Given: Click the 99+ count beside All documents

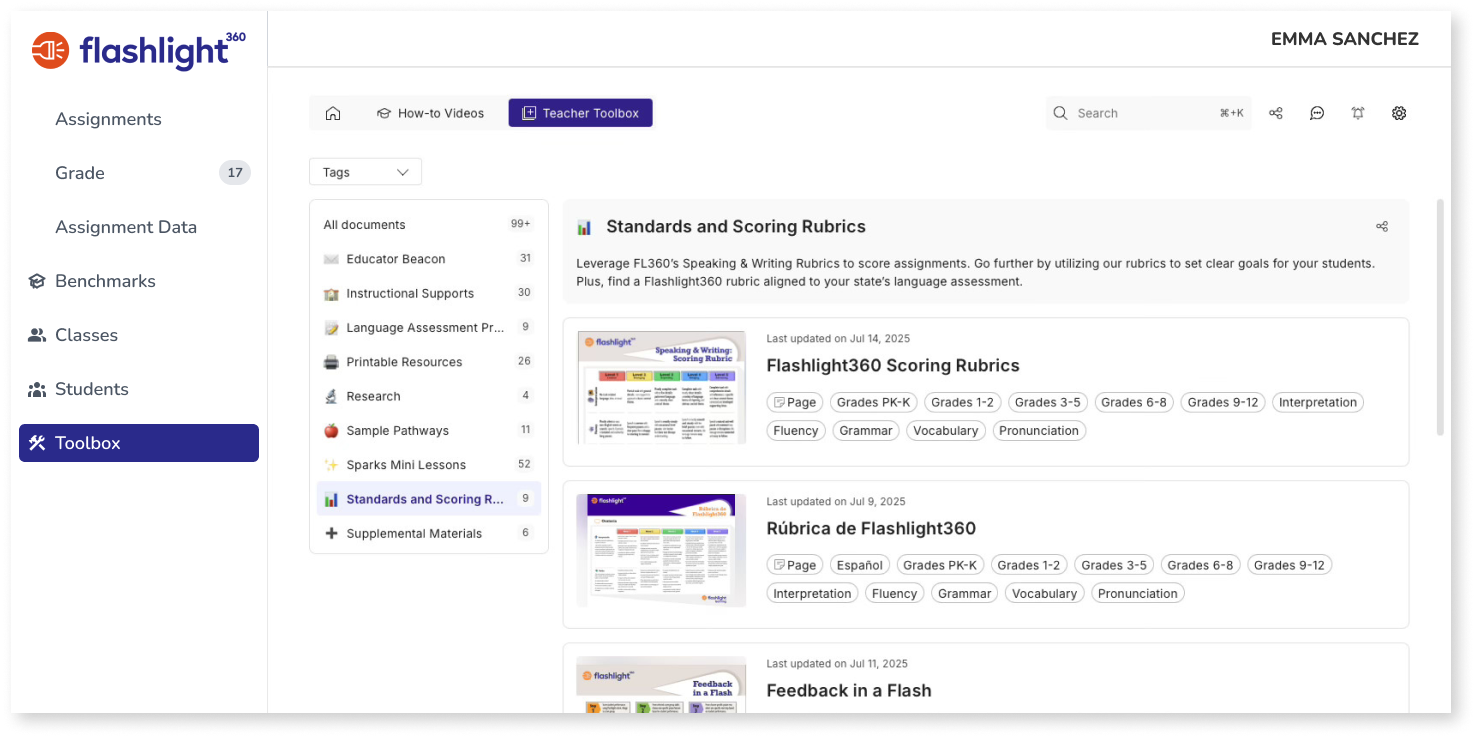Looking at the screenshot, I should pyautogui.click(x=521, y=224).
